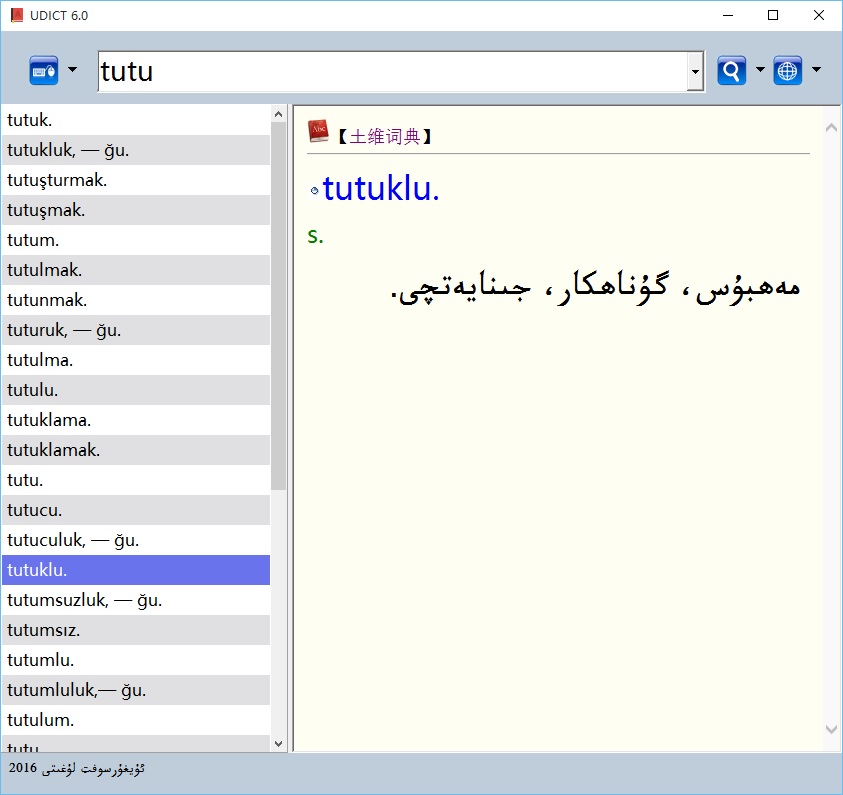The width and height of the screenshot is (843, 795).
Task: Click inside the search field containing tutu
Action: tap(390, 72)
